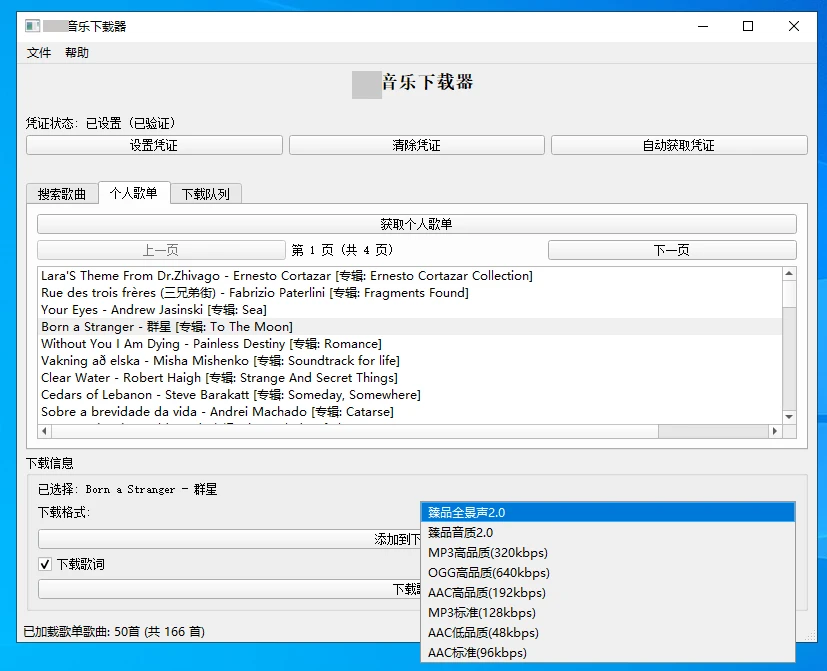Go to next page with 下一页

coord(671,250)
